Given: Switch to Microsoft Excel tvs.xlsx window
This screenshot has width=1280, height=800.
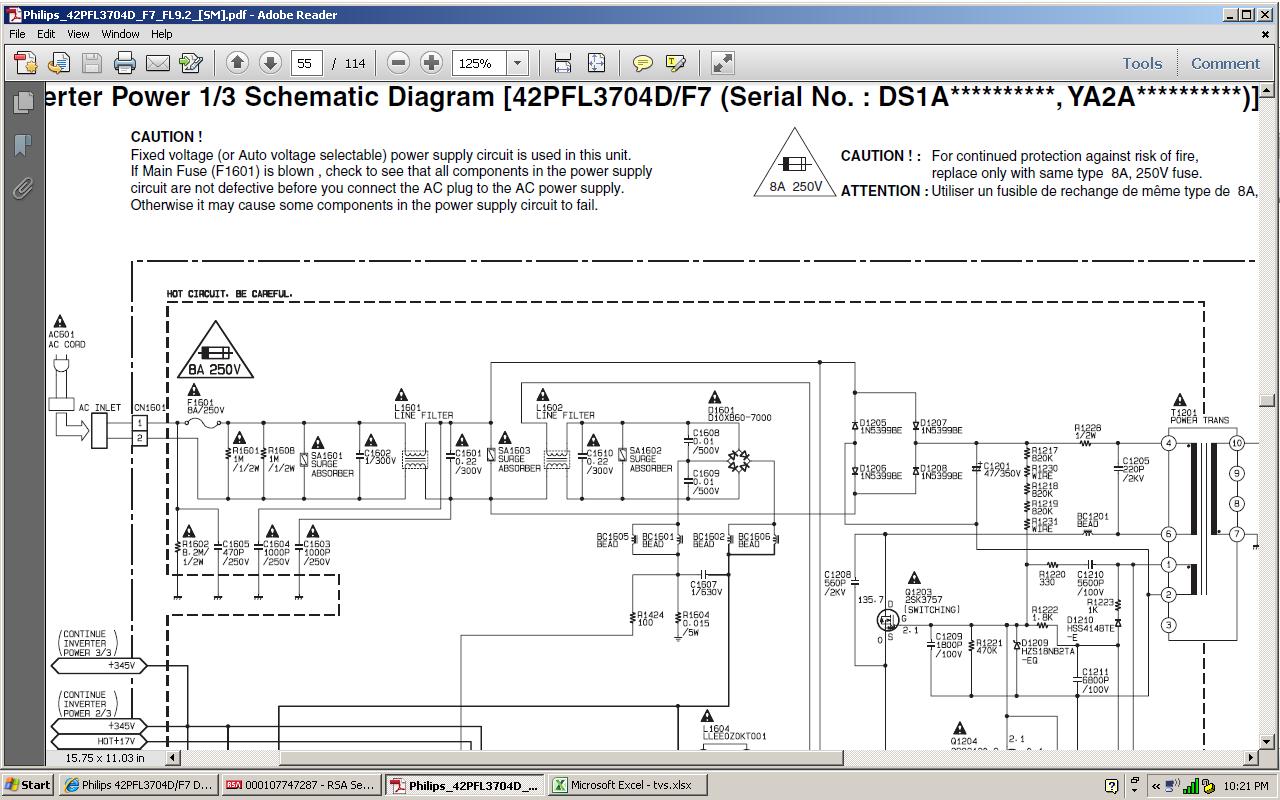Looking at the screenshot, I should coord(626,785).
